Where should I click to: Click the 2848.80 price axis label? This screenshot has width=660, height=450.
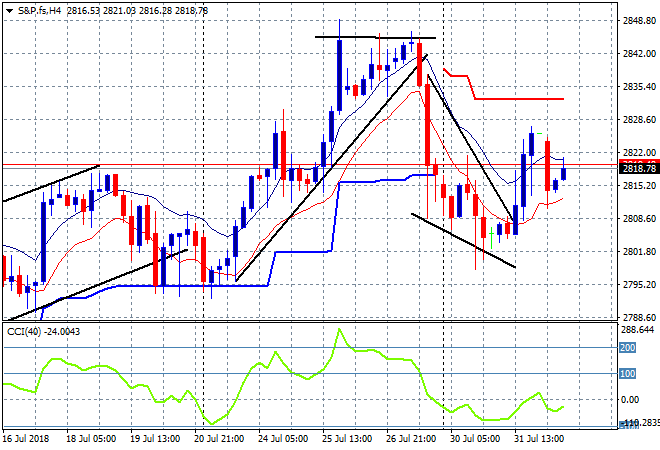639,21
